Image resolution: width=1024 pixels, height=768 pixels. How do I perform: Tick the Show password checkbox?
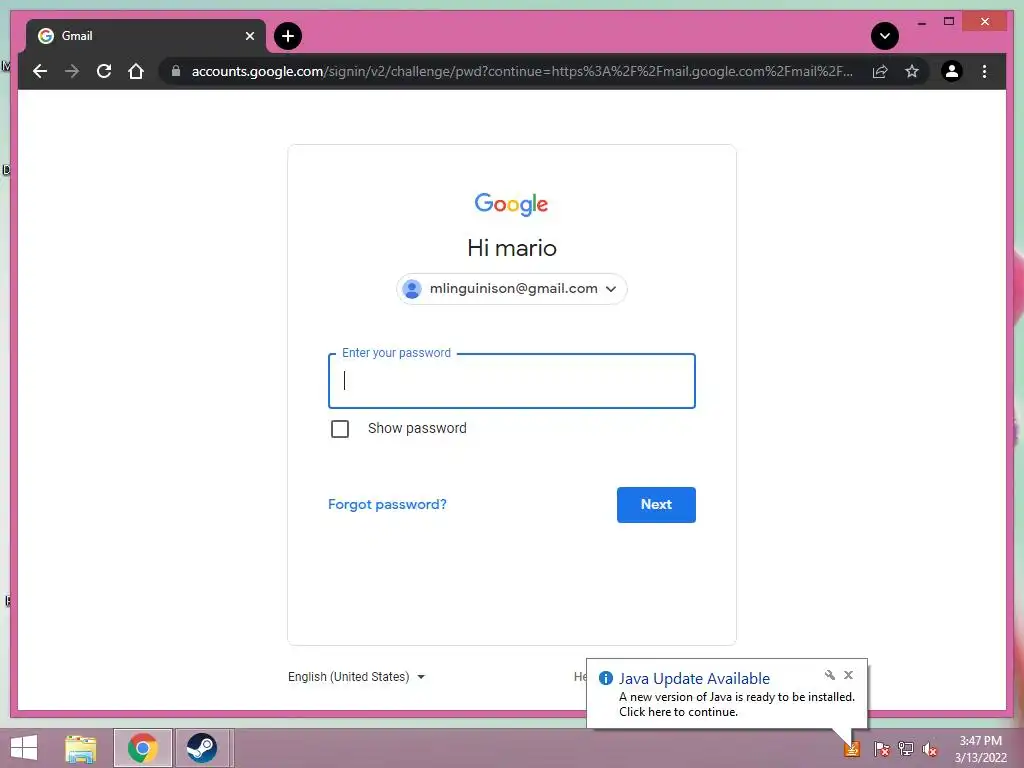pyautogui.click(x=340, y=429)
